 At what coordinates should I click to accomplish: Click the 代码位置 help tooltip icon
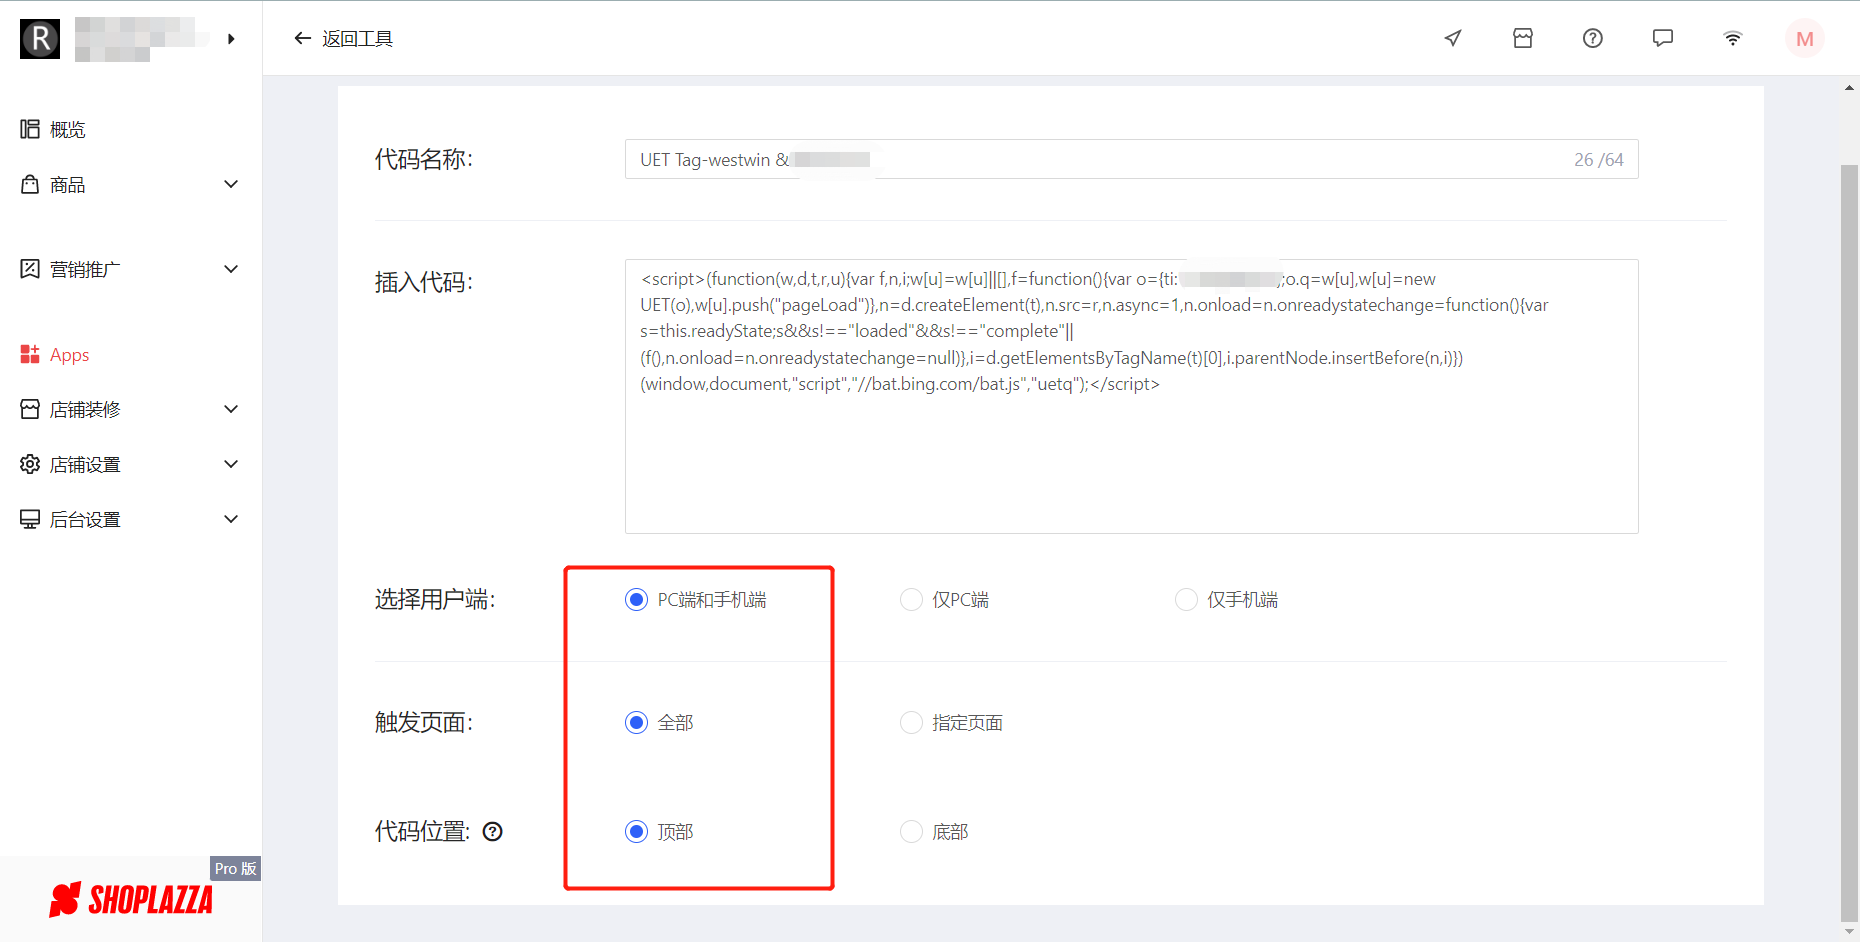493,831
